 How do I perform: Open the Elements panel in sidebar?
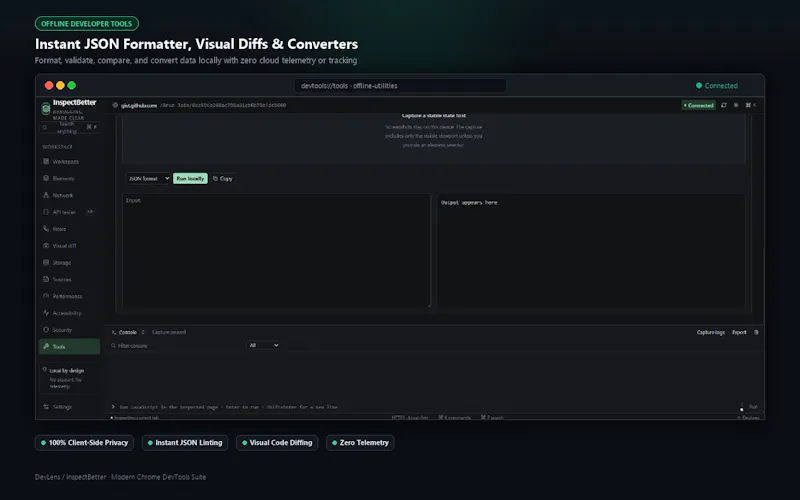(x=69, y=179)
